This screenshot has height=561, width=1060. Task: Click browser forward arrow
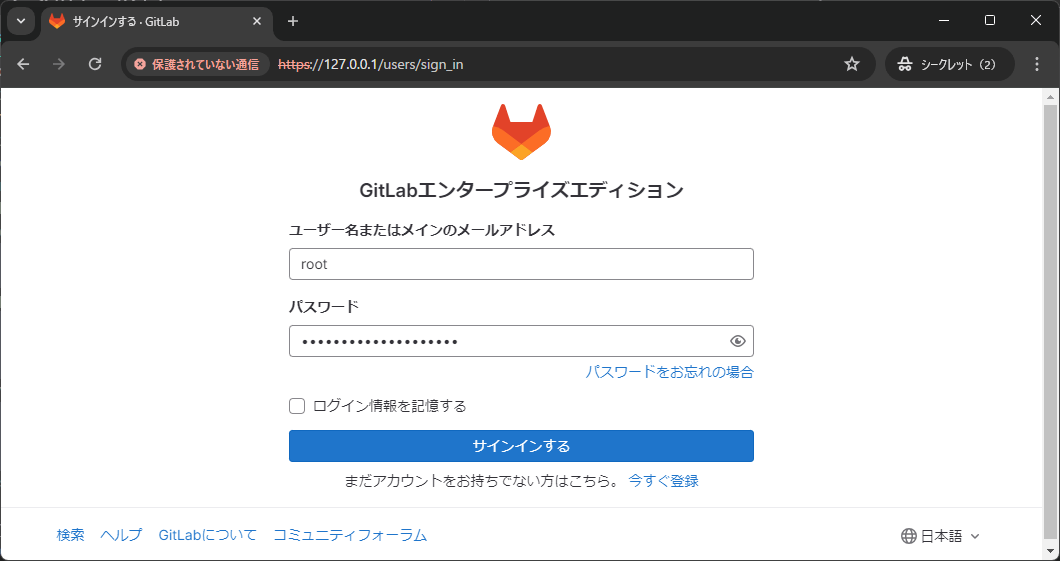59,64
